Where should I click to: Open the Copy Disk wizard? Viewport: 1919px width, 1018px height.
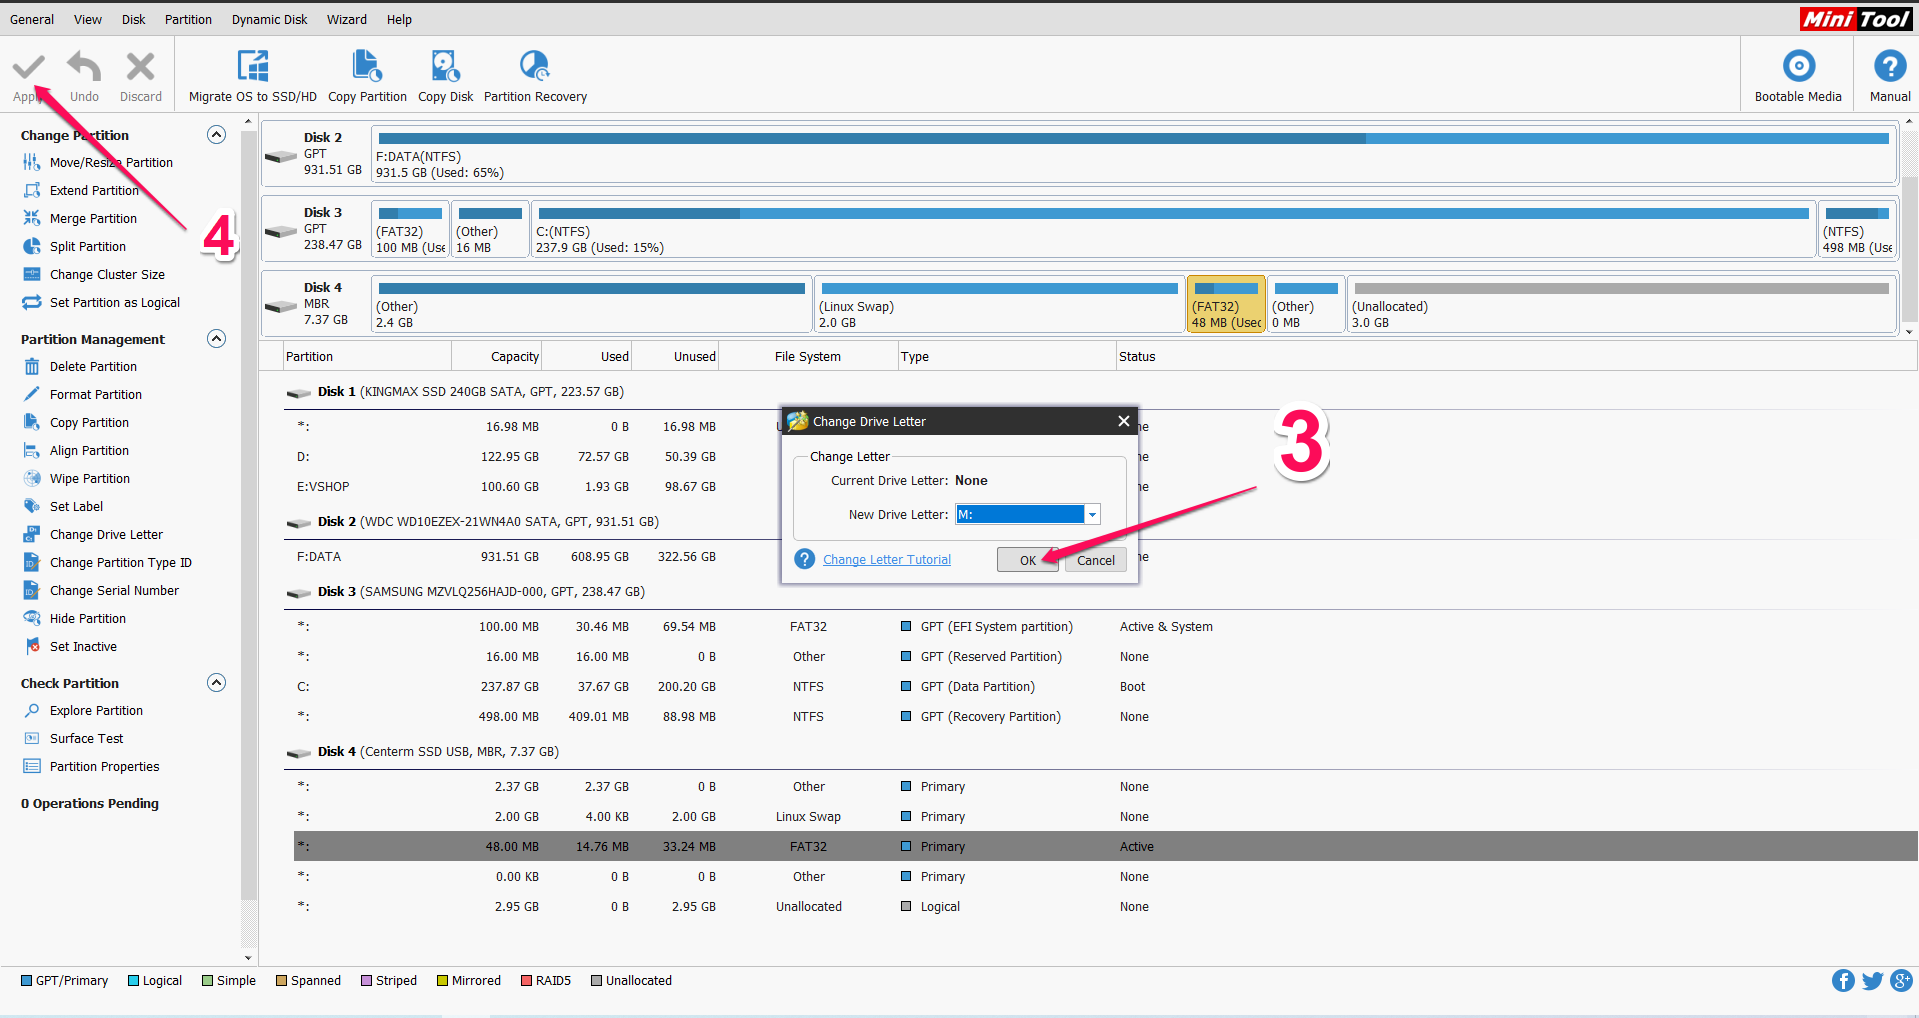445,67
